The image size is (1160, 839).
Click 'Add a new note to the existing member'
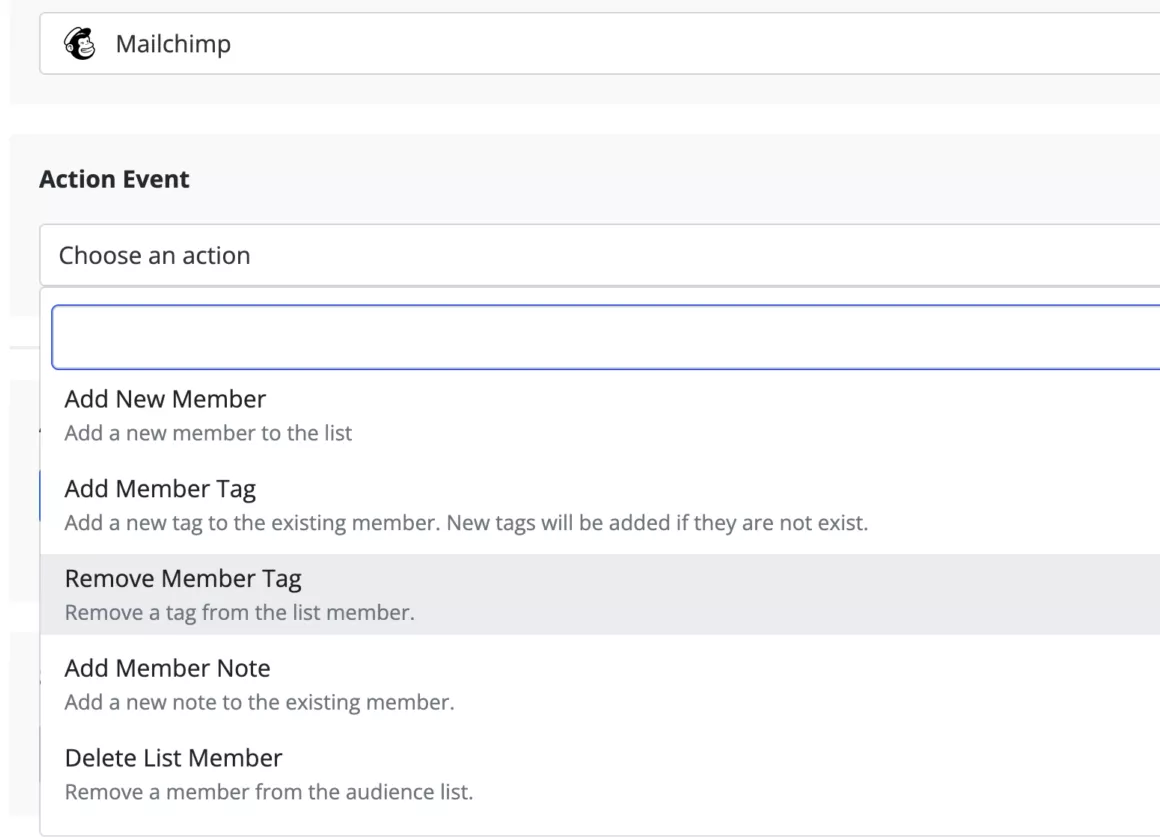point(259,702)
